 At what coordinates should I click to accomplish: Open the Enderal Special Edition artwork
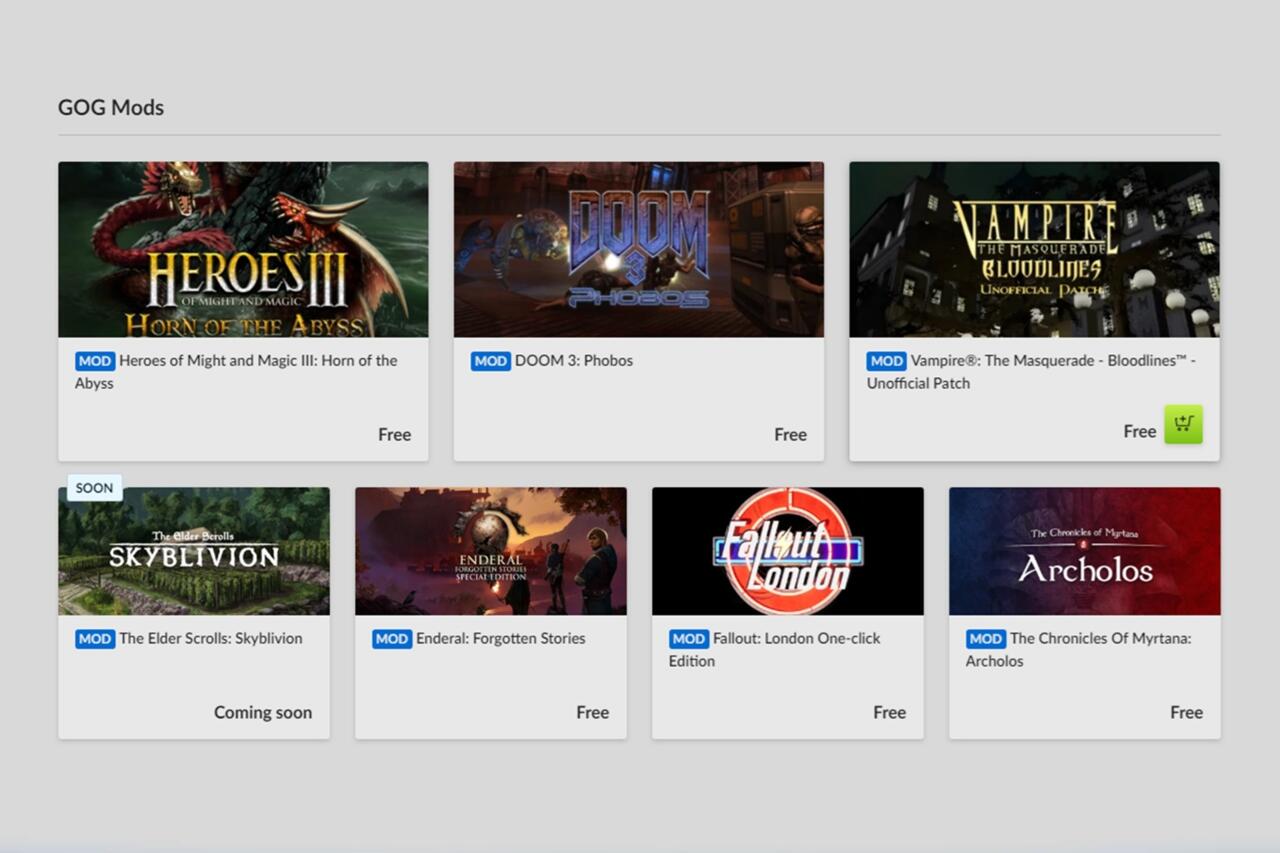[x=490, y=551]
